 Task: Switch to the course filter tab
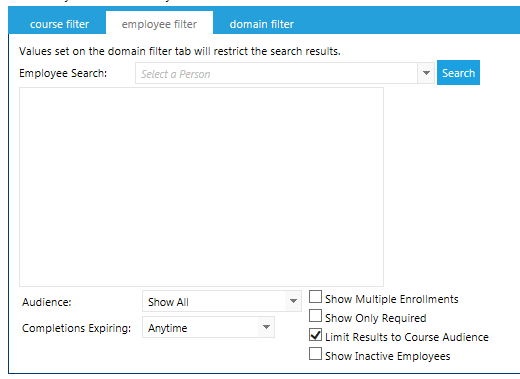tap(59, 24)
